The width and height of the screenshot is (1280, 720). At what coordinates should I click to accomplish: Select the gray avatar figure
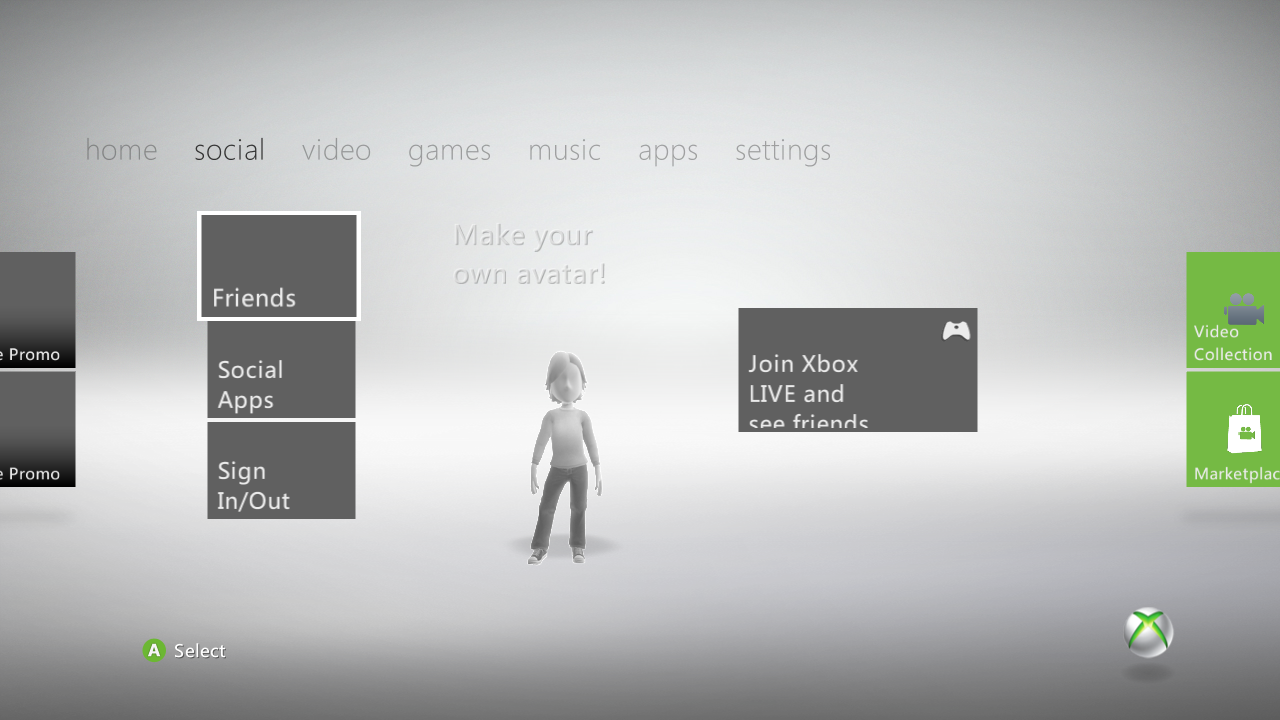564,457
